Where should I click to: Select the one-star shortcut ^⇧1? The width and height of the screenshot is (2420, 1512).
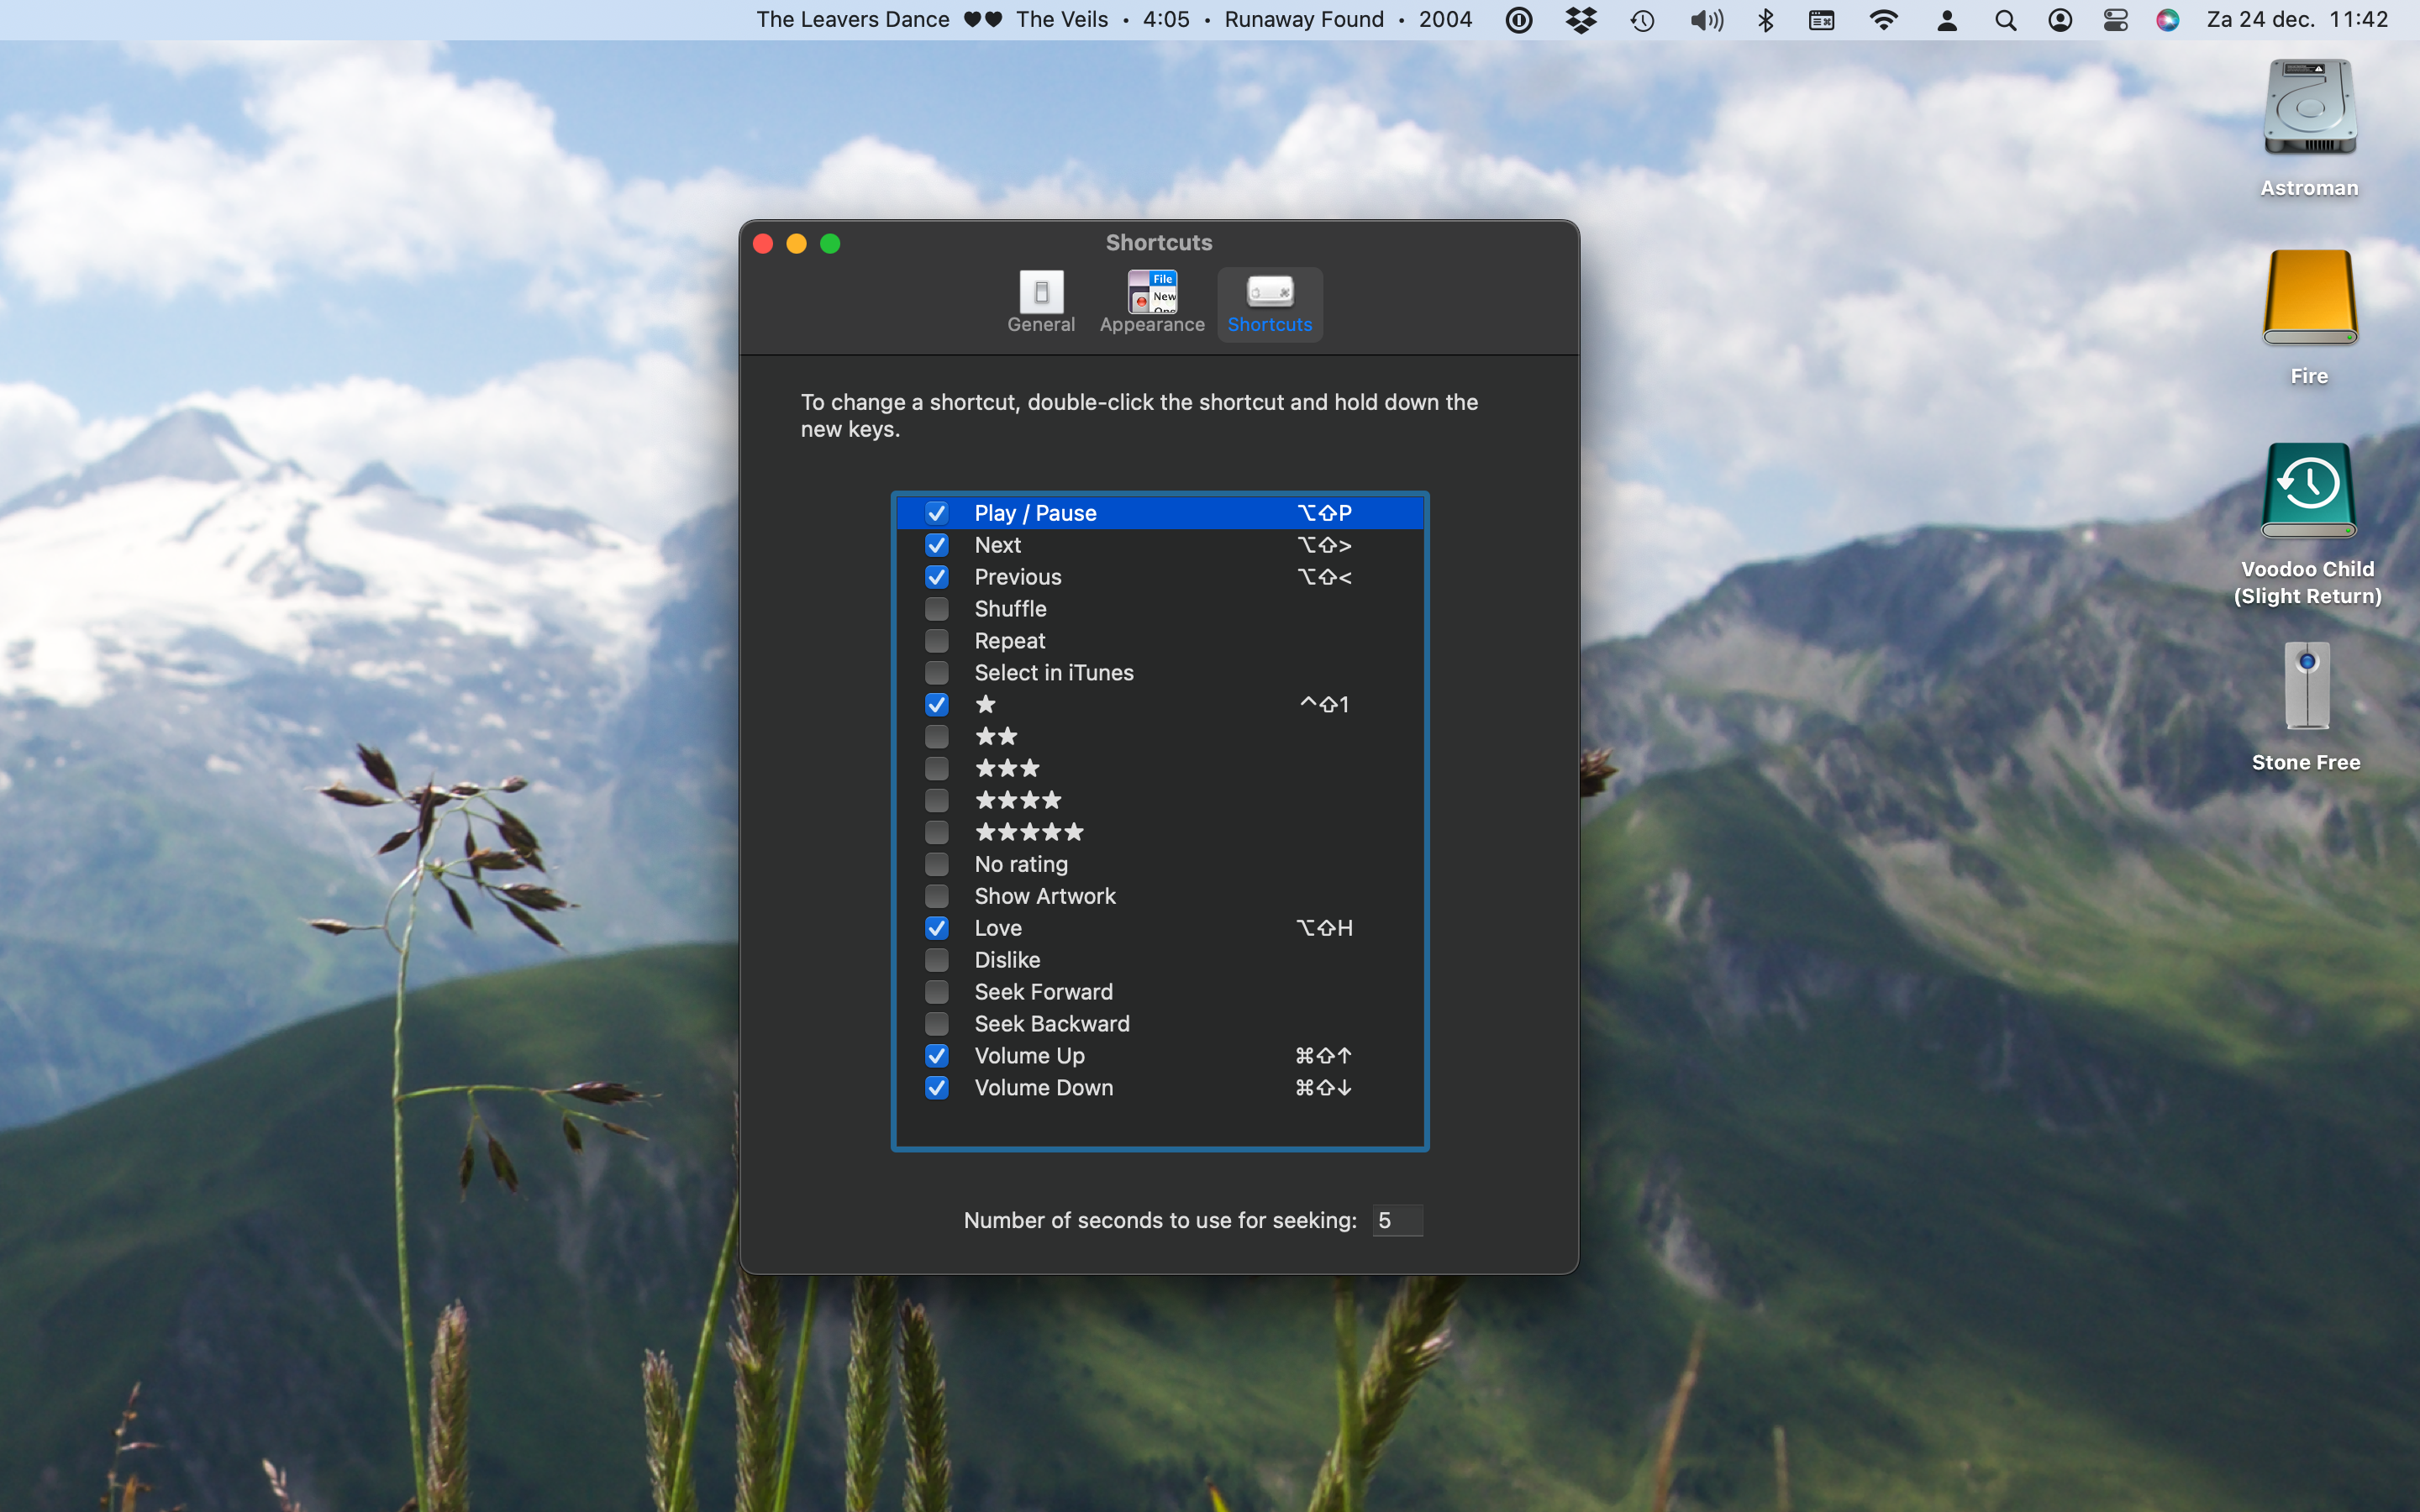coord(1324,705)
